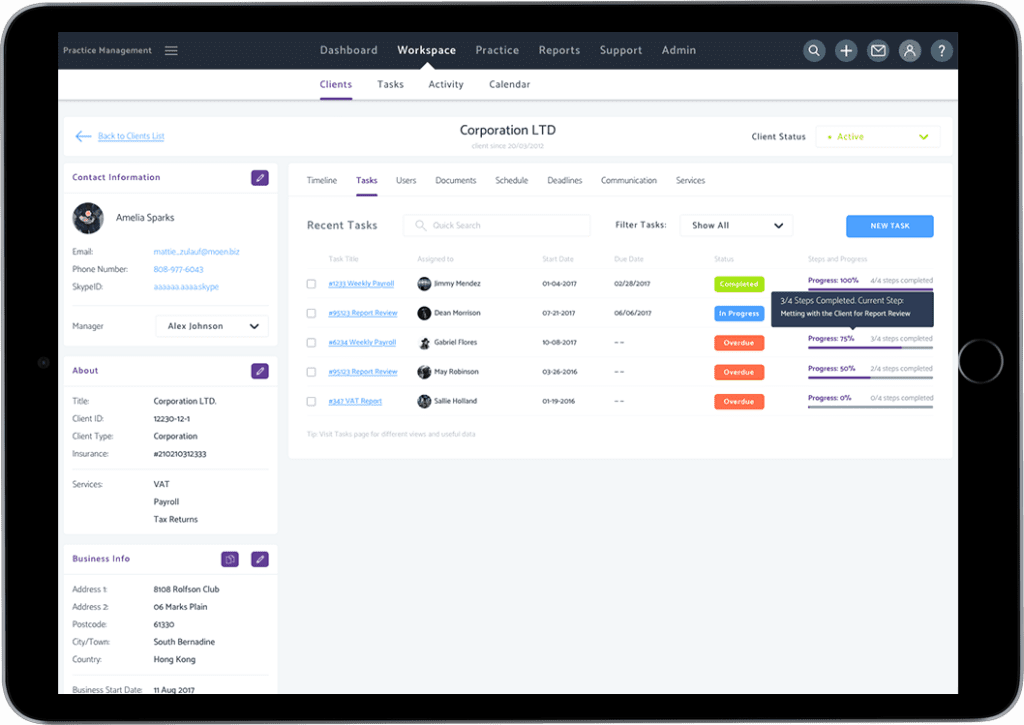
Task: Expand the Filter Tasks Show All dropdown
Action: (736, 225)
